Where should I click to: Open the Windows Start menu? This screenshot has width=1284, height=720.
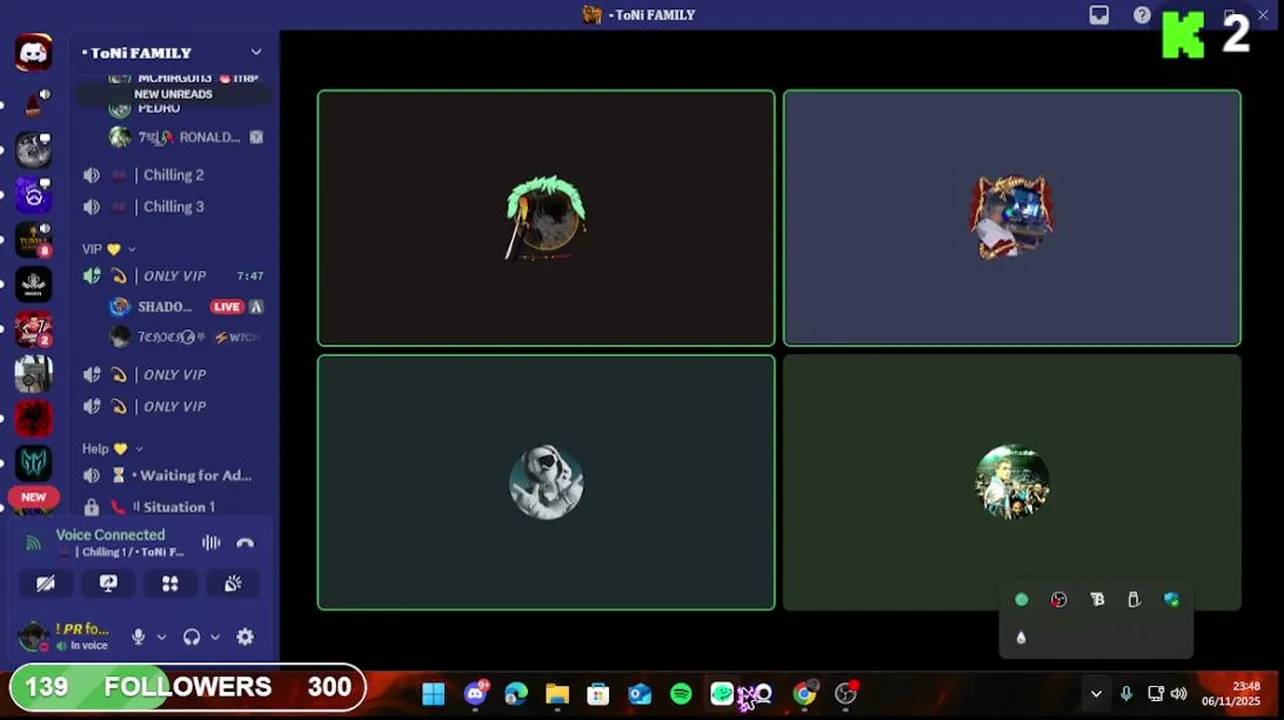coord(433,694)
